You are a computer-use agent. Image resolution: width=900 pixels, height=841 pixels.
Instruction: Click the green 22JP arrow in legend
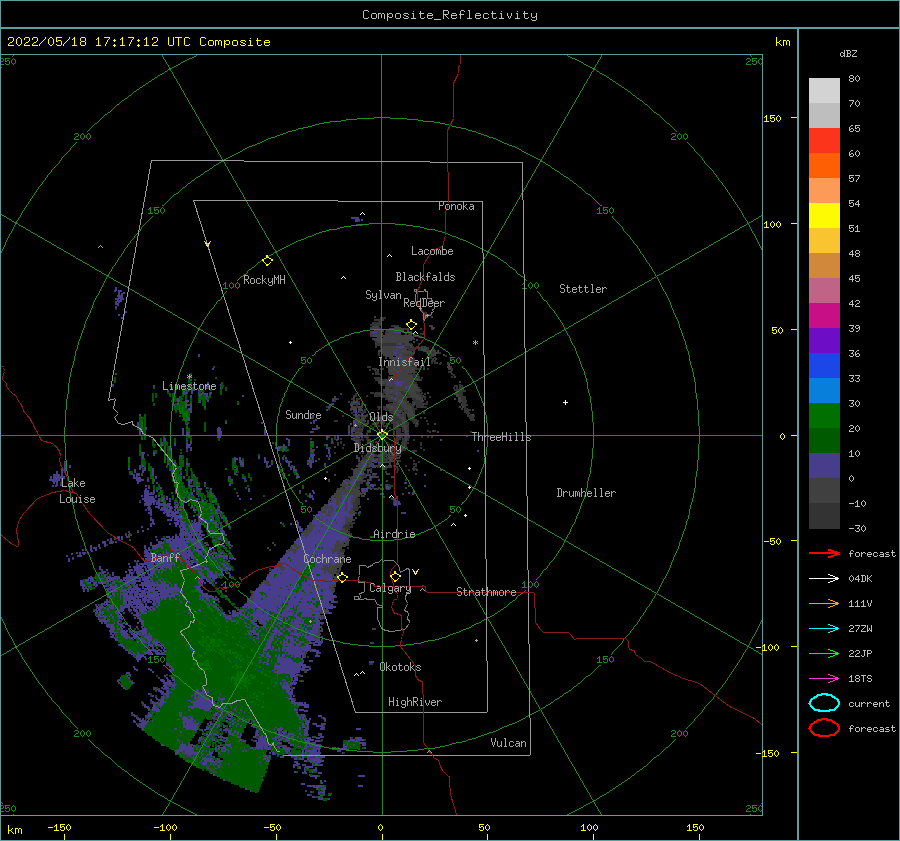pyautogui.click(x=824, y=653)
